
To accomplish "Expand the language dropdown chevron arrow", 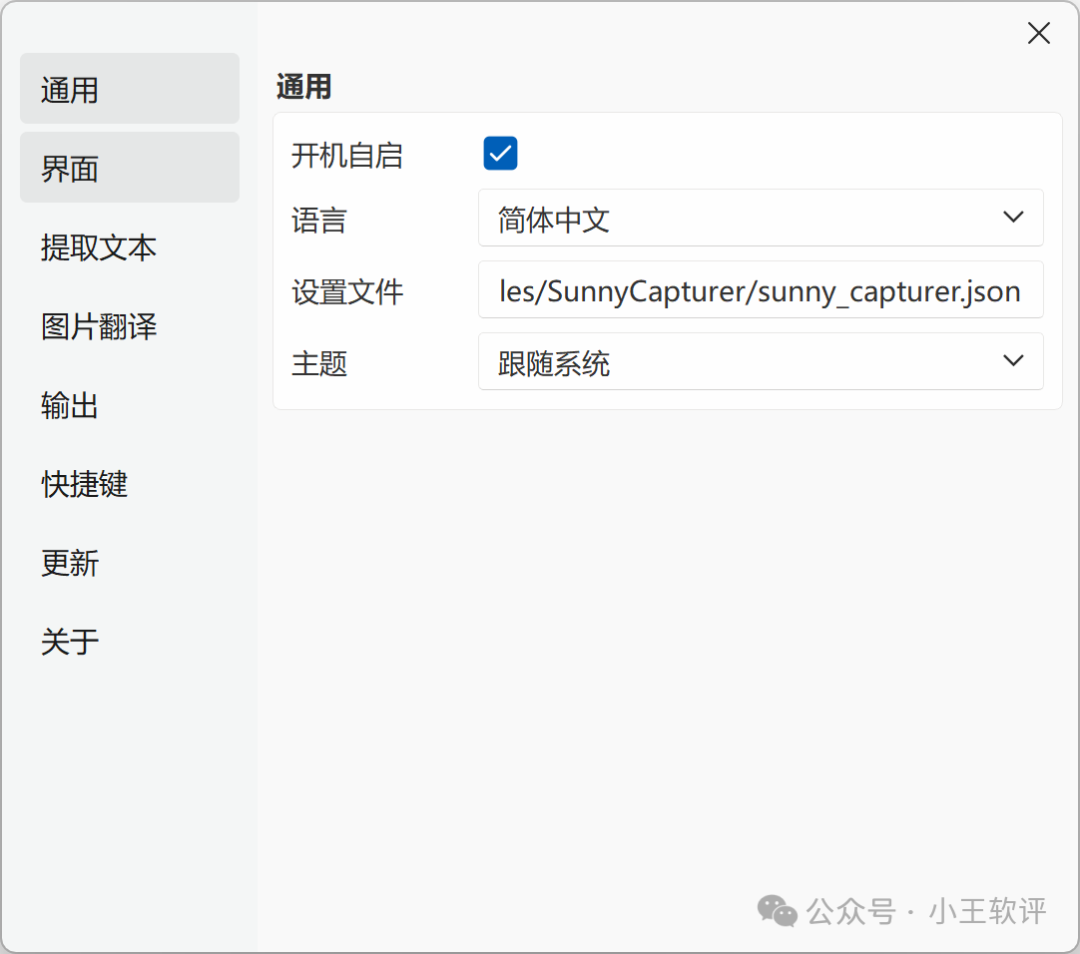I will (x=1013, y=217).
